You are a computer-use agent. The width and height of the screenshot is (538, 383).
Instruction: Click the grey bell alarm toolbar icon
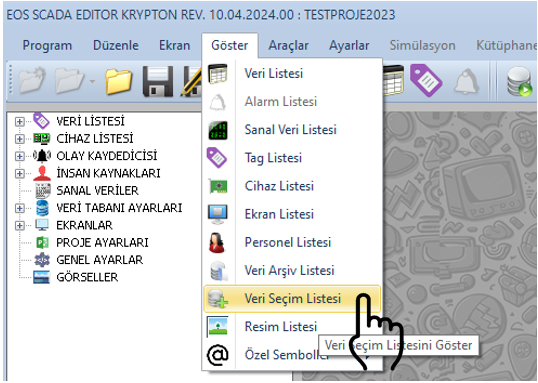(467, 81)
